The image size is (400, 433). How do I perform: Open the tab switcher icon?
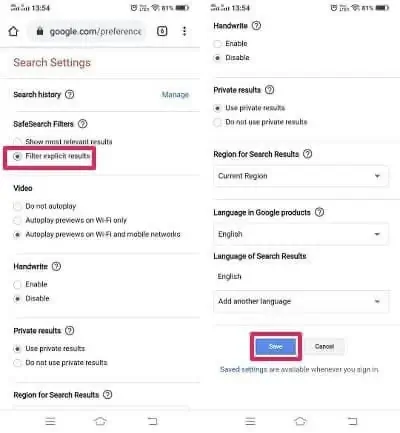162,31
